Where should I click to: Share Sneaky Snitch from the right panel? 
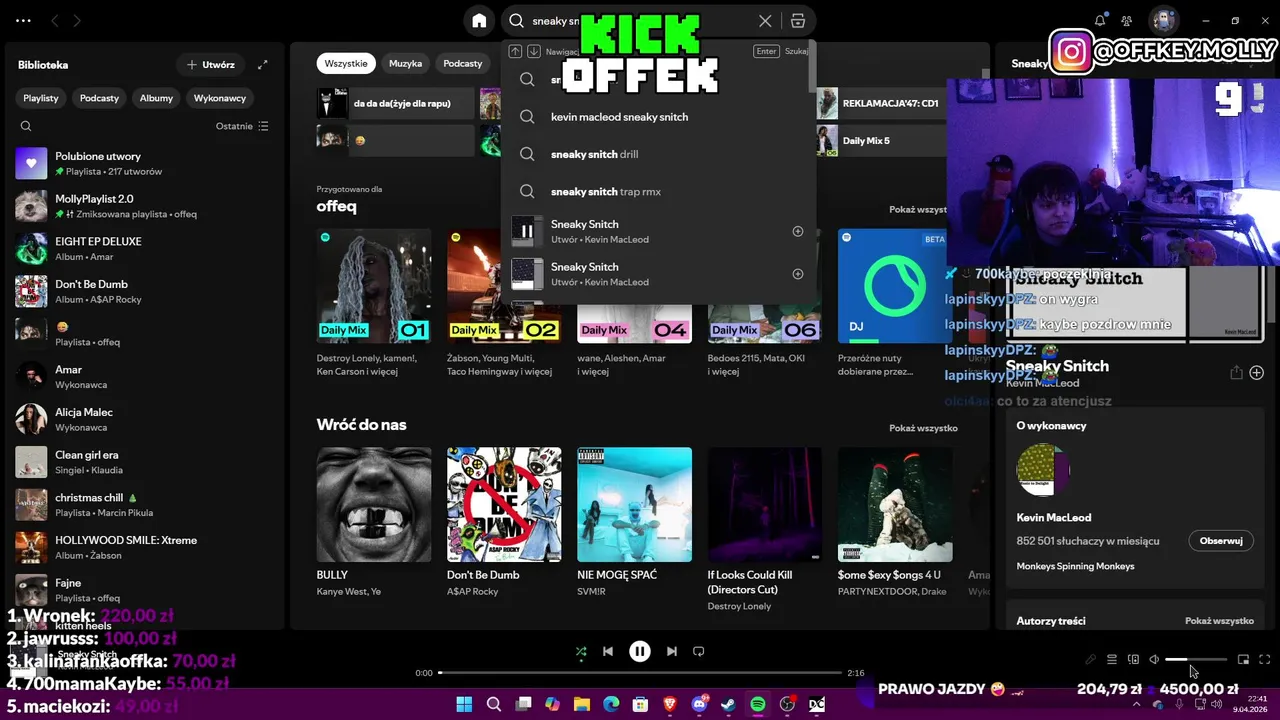coord(1236,372)
